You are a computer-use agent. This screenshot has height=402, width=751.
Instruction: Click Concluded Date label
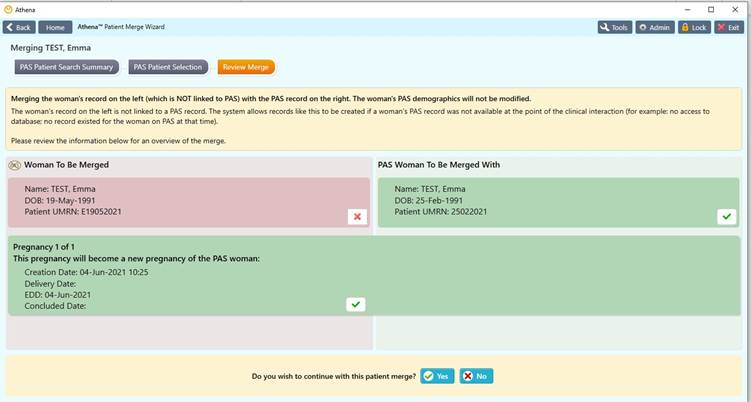[55, 306]
